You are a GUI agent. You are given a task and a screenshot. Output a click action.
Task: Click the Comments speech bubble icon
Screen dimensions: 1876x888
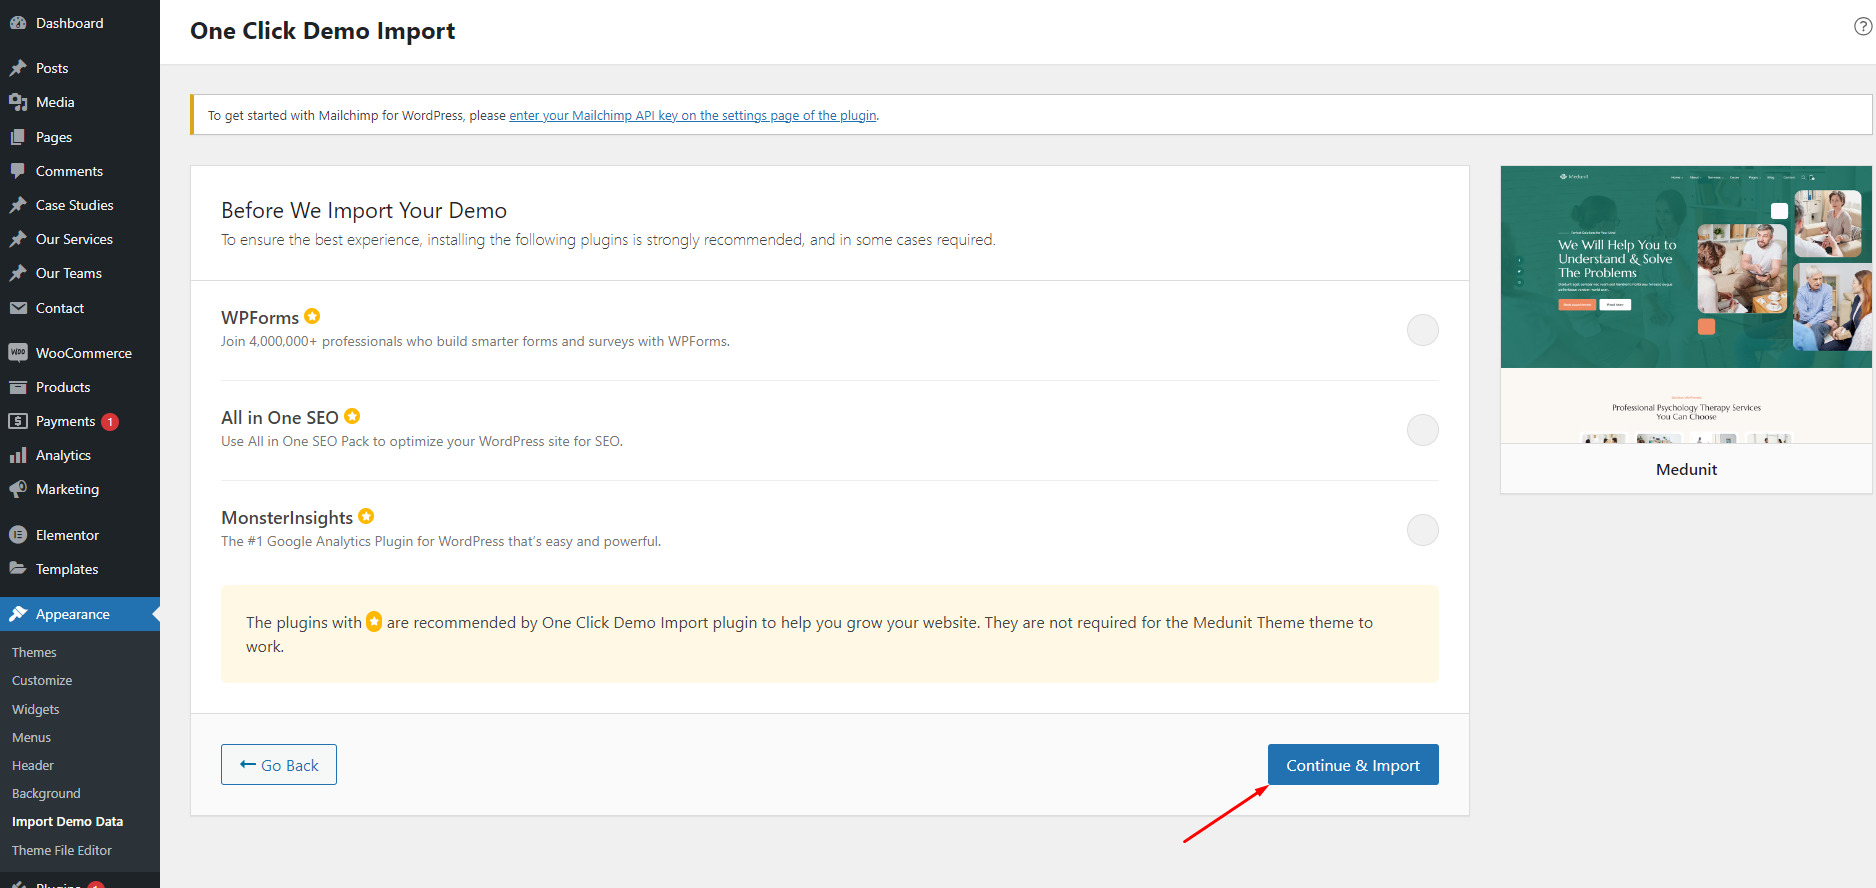point(18,171)
